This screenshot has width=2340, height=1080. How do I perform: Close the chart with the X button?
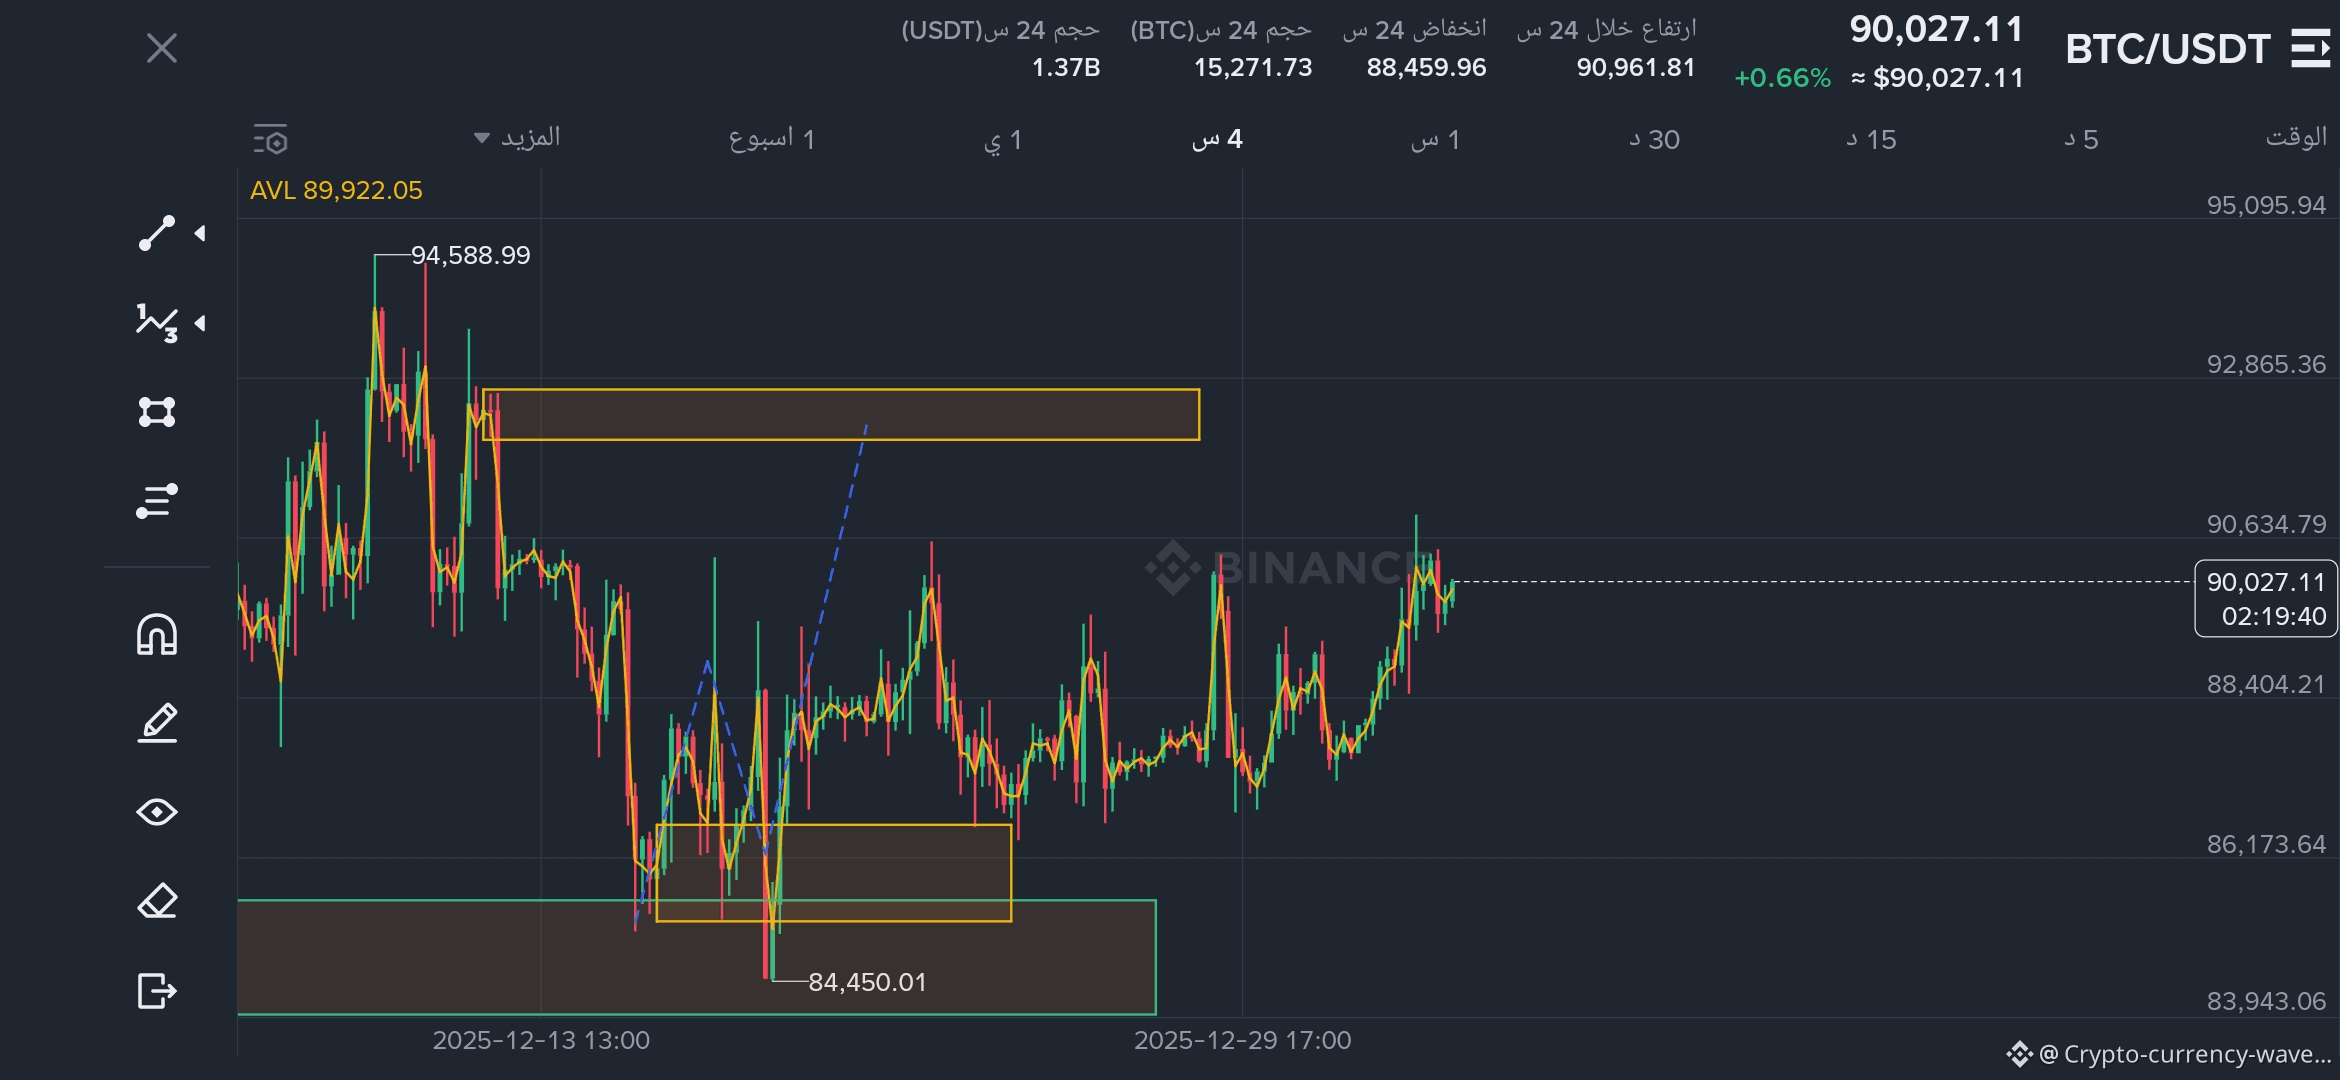[x=162, y=48]
